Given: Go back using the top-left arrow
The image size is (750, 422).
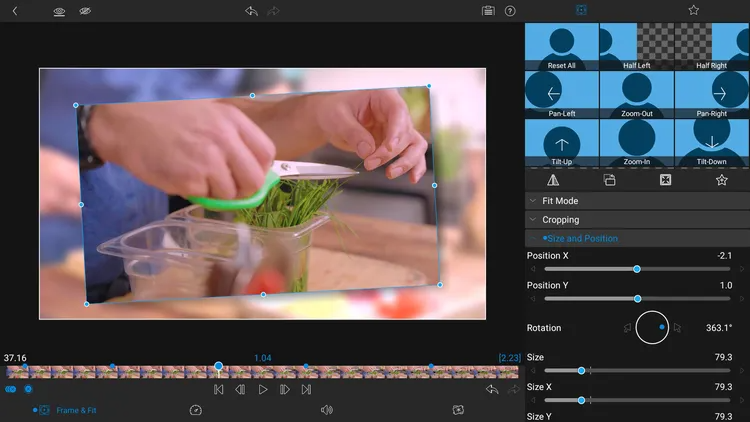Looking at the screenshot, I should coord(15,11).
